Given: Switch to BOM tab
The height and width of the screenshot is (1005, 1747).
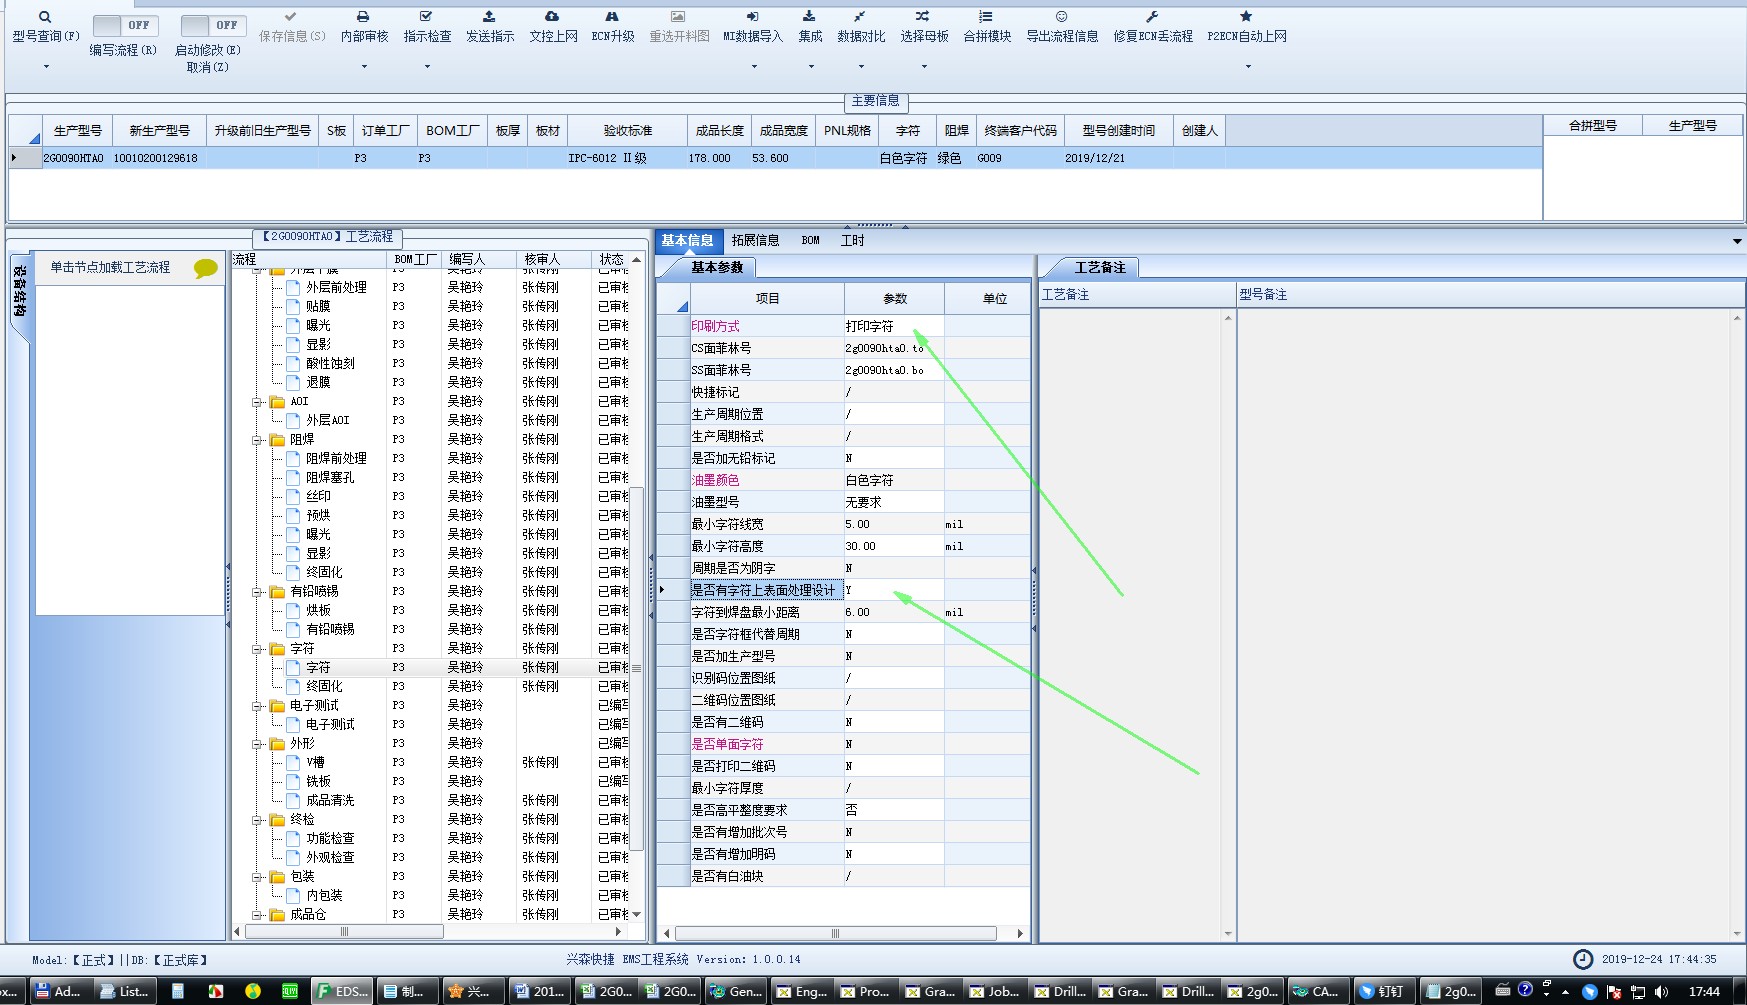Looking at the screenshot, I should [810, 240].
